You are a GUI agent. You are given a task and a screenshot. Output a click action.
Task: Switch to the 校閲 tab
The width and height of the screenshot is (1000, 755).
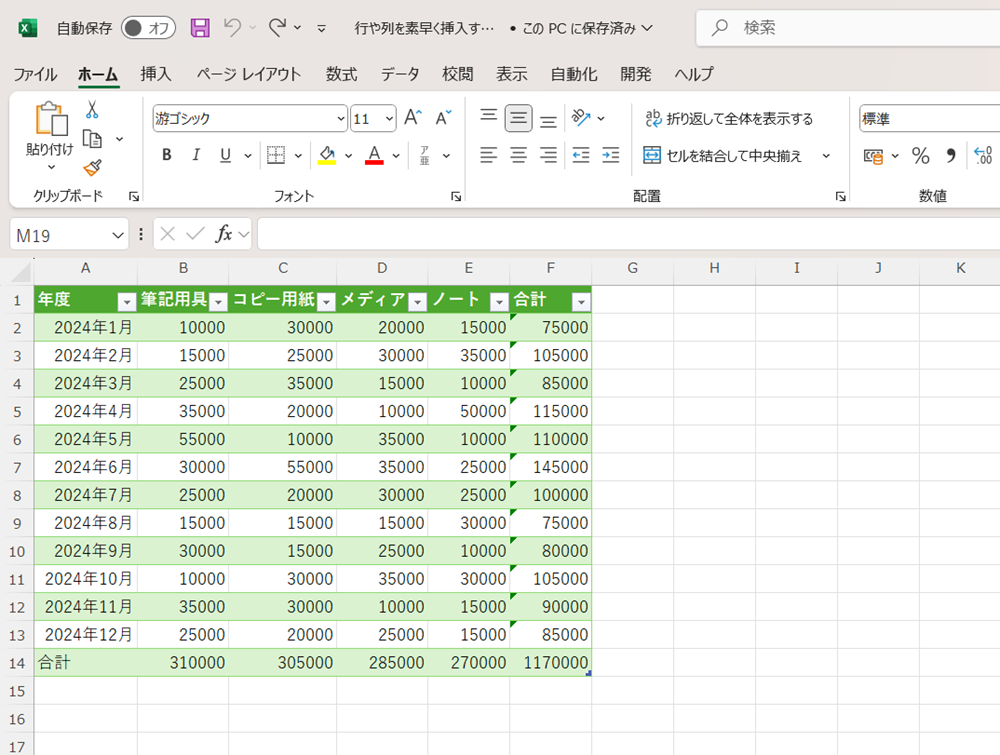[457, 74]
